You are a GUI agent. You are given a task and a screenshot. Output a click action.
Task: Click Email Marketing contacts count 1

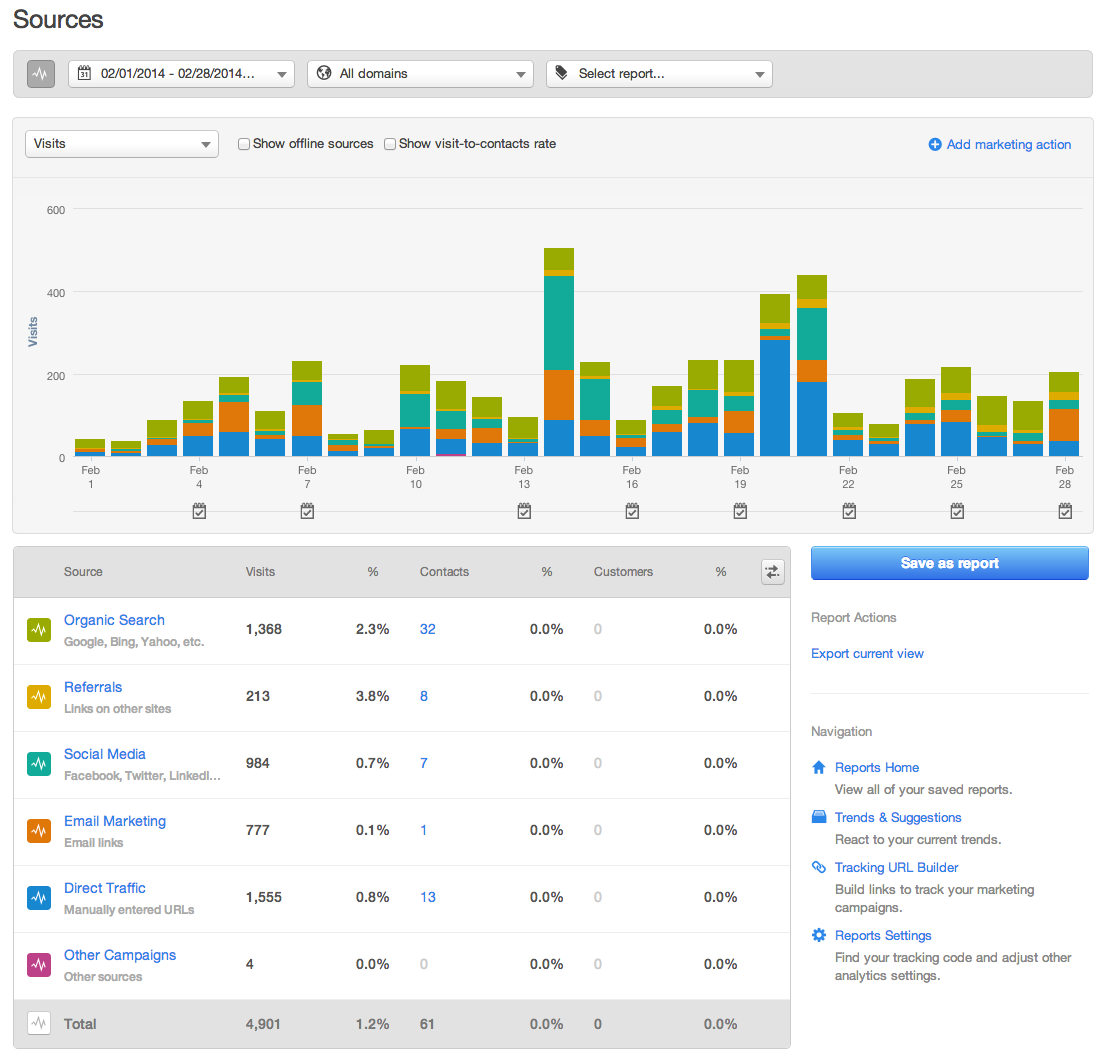click(x=423, y=830)
